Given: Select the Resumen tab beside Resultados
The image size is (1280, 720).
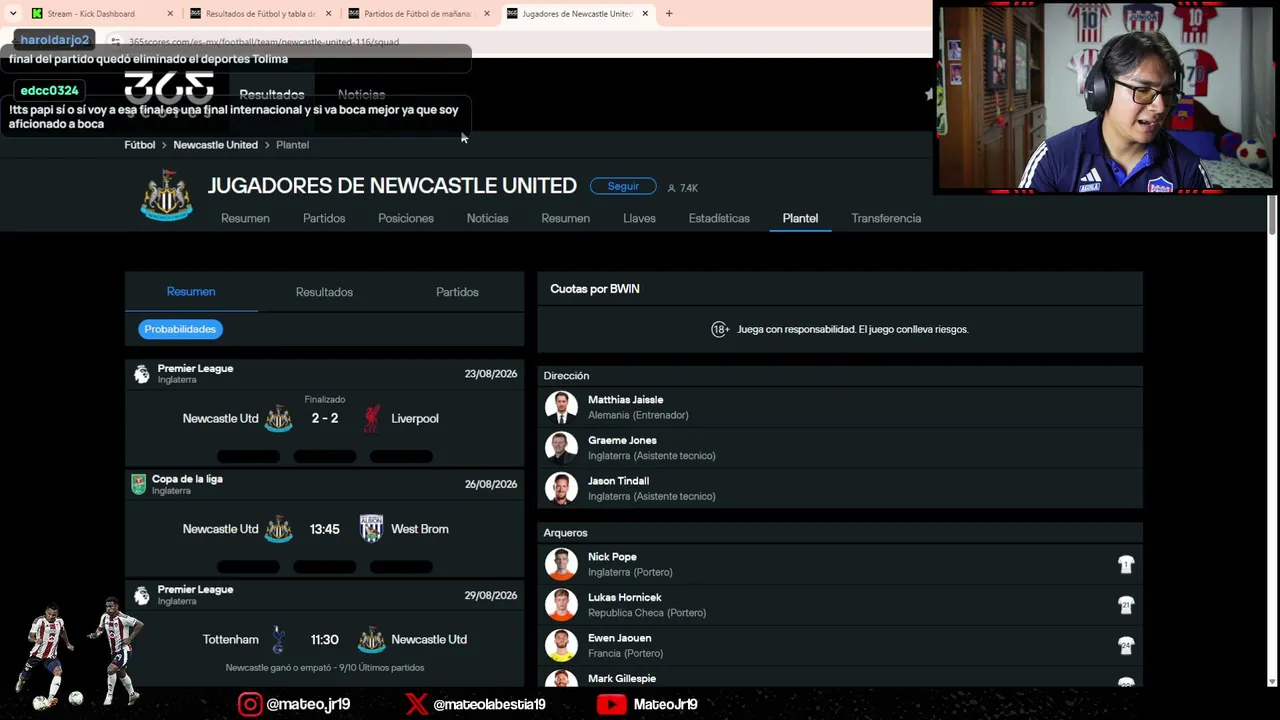Looking at the screenshot, I should [191, 292].
